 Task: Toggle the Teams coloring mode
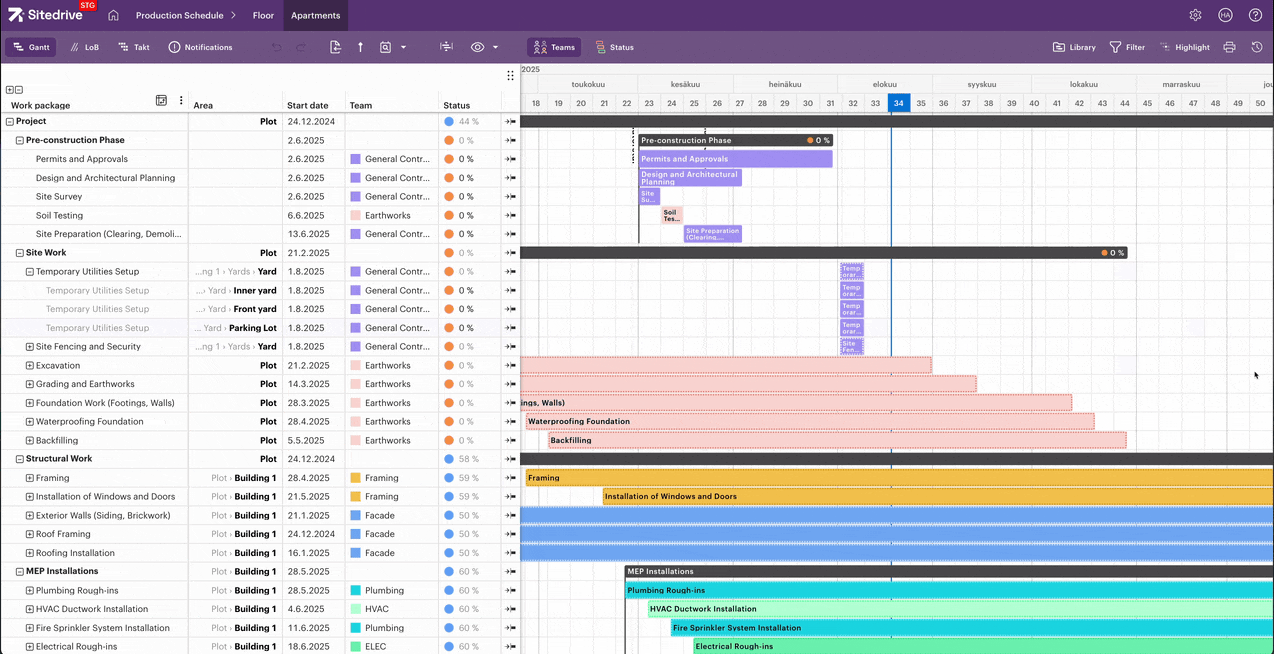[554, 47]
